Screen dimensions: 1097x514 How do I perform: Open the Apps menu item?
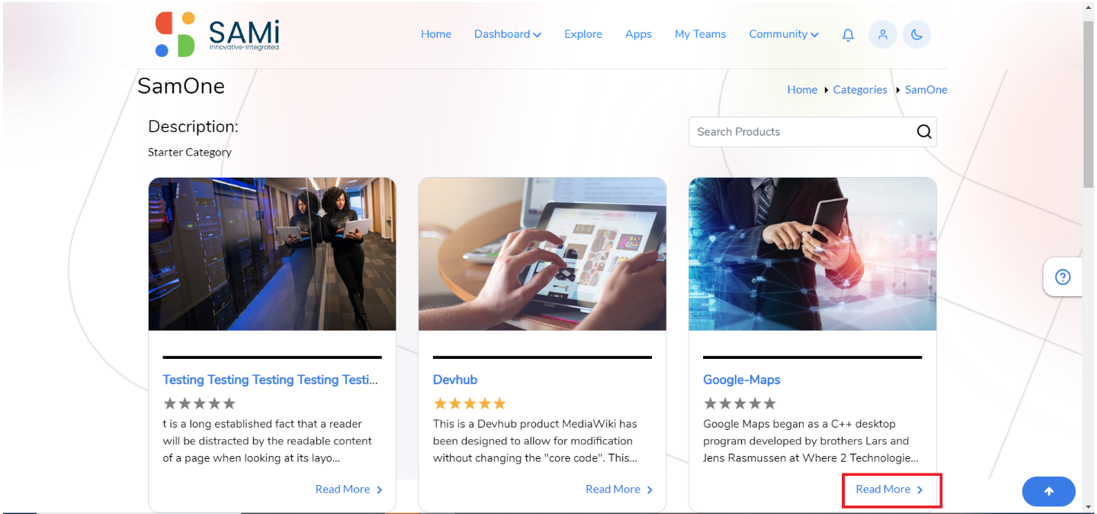coord(638,34)
